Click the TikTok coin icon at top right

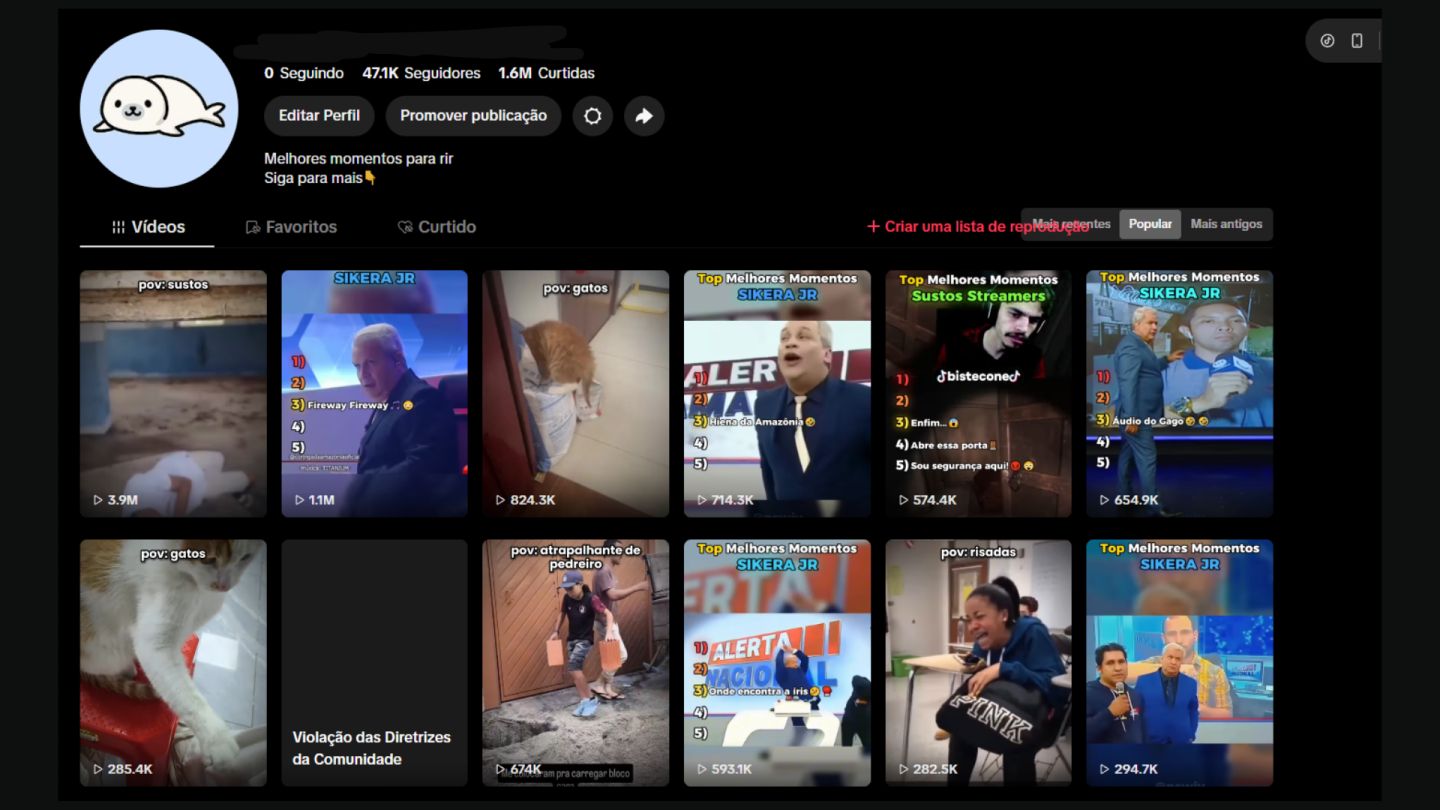click(x=1328, y=41)
